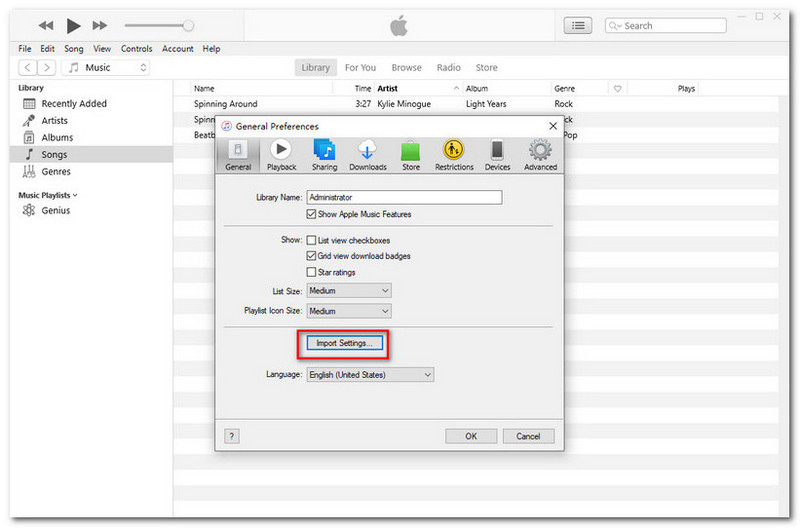The image size is (800, 528).
Task: Open the Playlist Icon Size dropdown
Action: pos(349,311)
